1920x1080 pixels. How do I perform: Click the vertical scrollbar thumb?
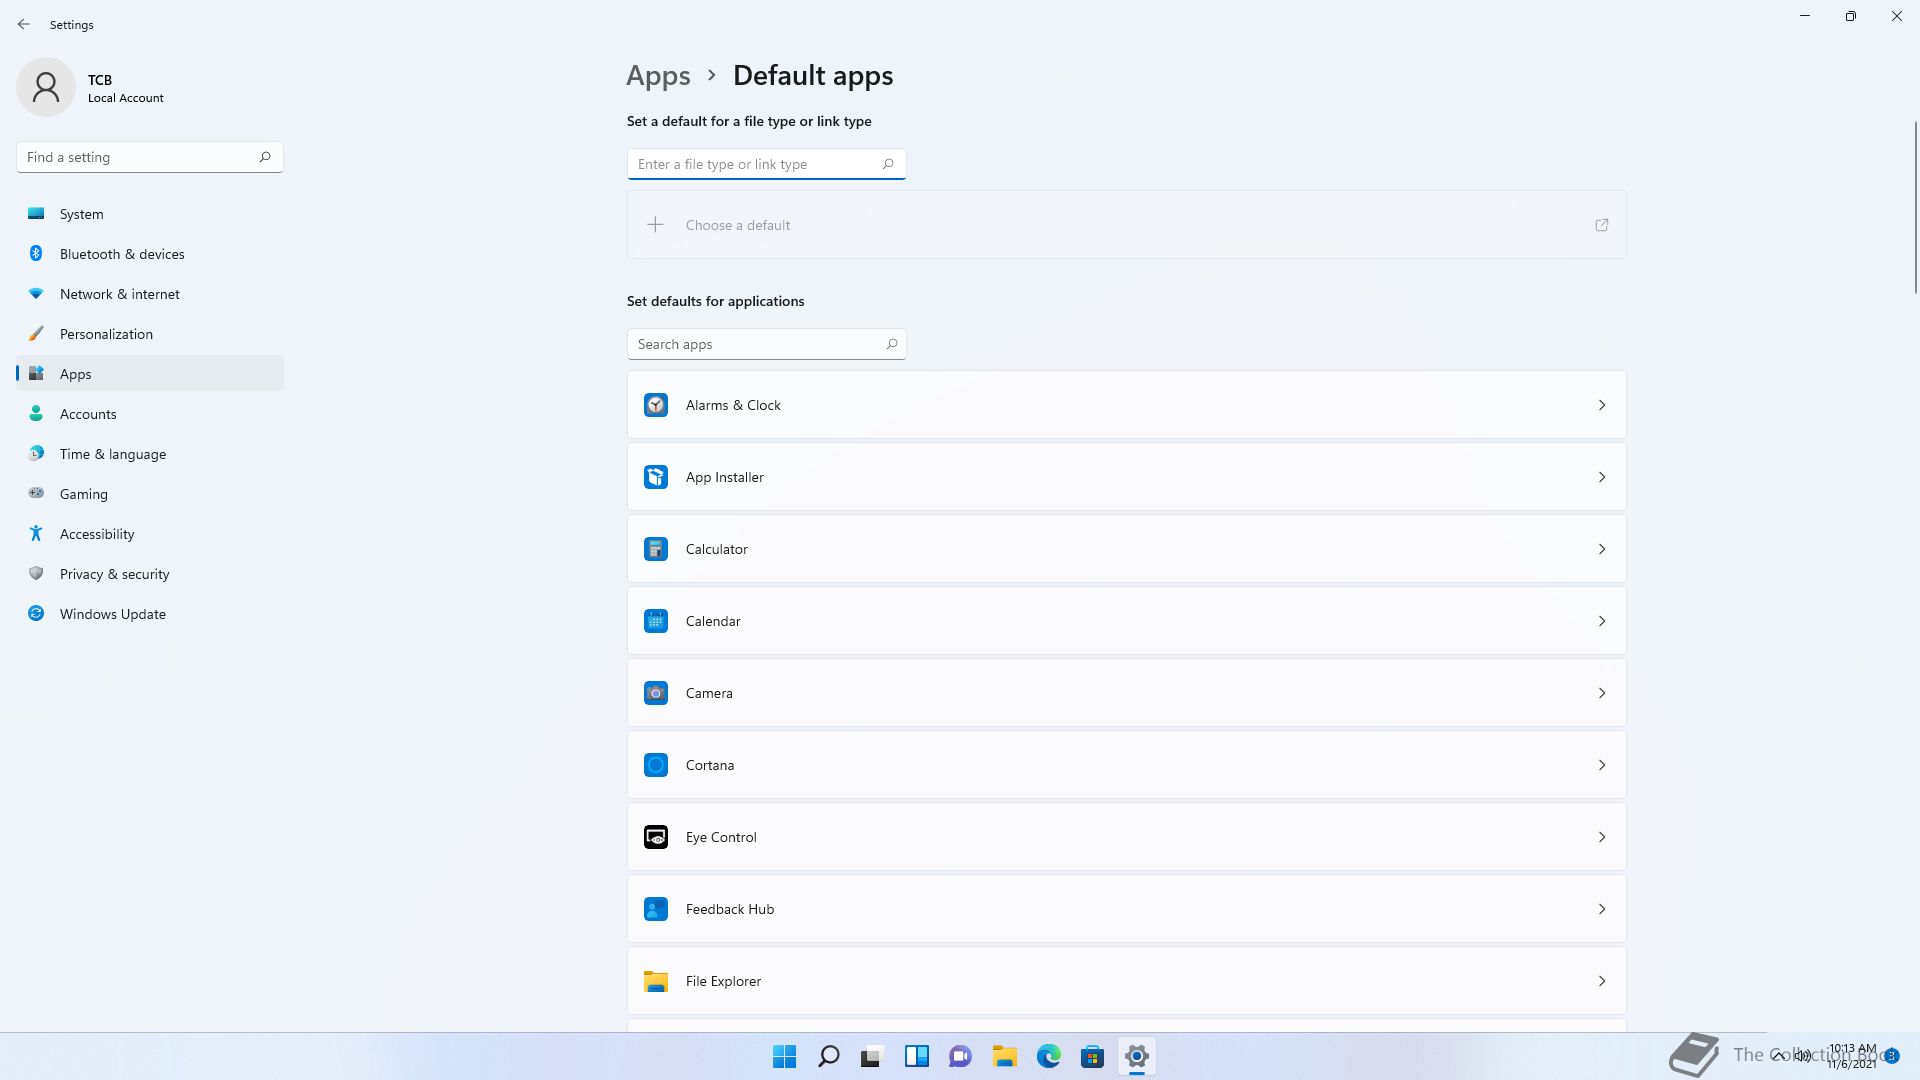tap(1915, 207)
